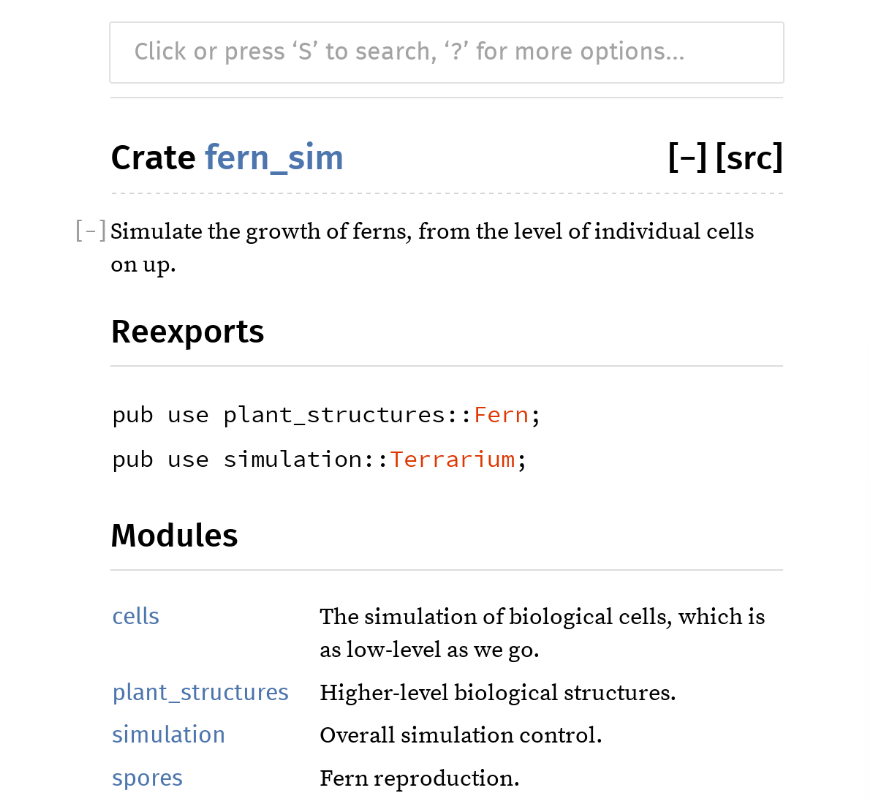This screenshot has height=799, width=870.
Task: Open the spores module
Action: tap(147, 778)
